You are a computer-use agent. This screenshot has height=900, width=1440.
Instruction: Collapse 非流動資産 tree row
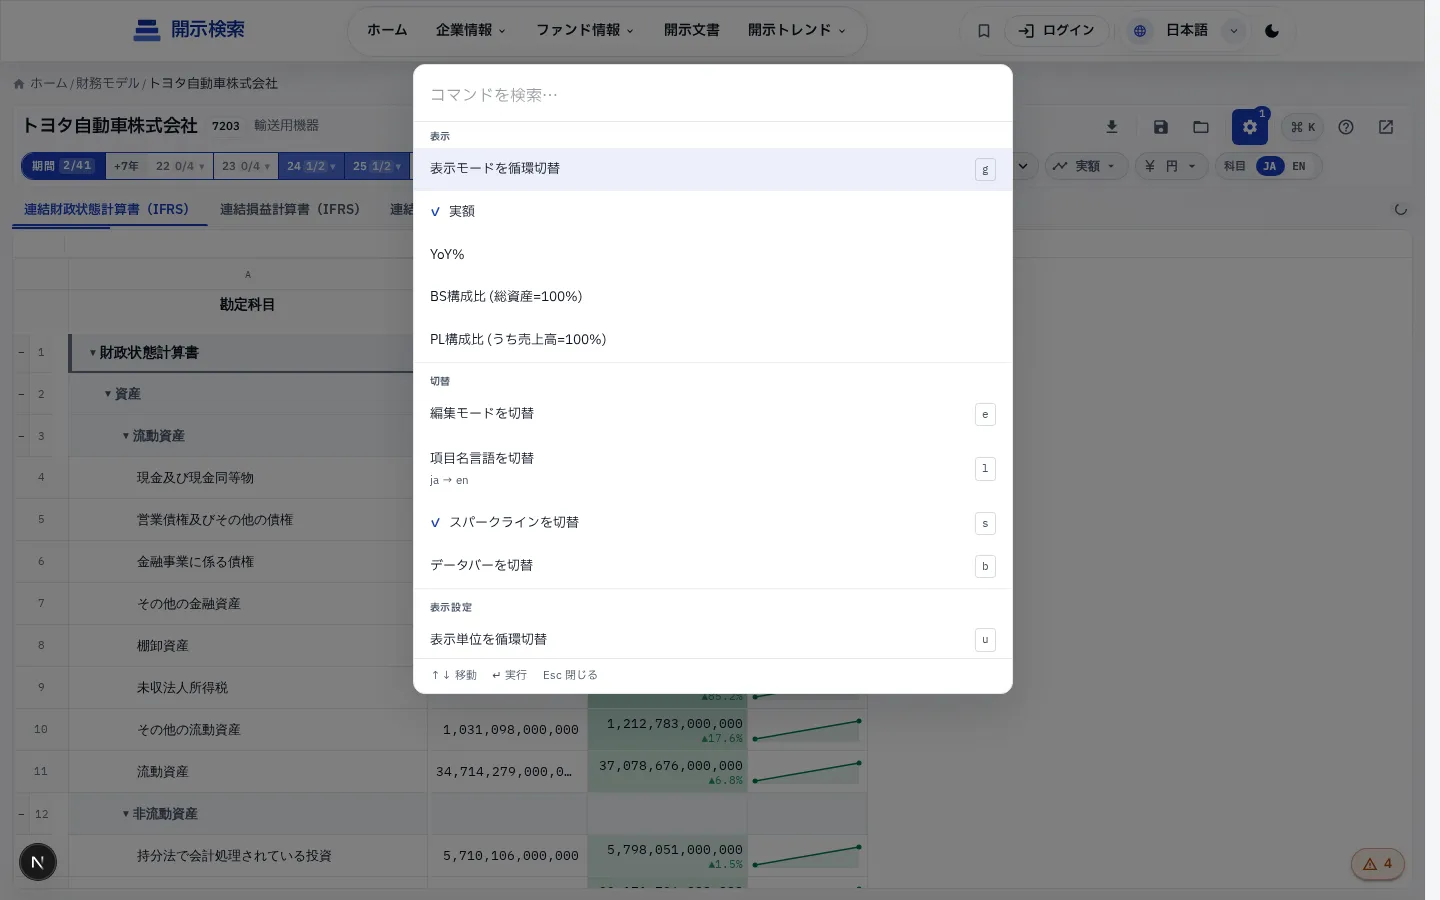tap(126, 814)
